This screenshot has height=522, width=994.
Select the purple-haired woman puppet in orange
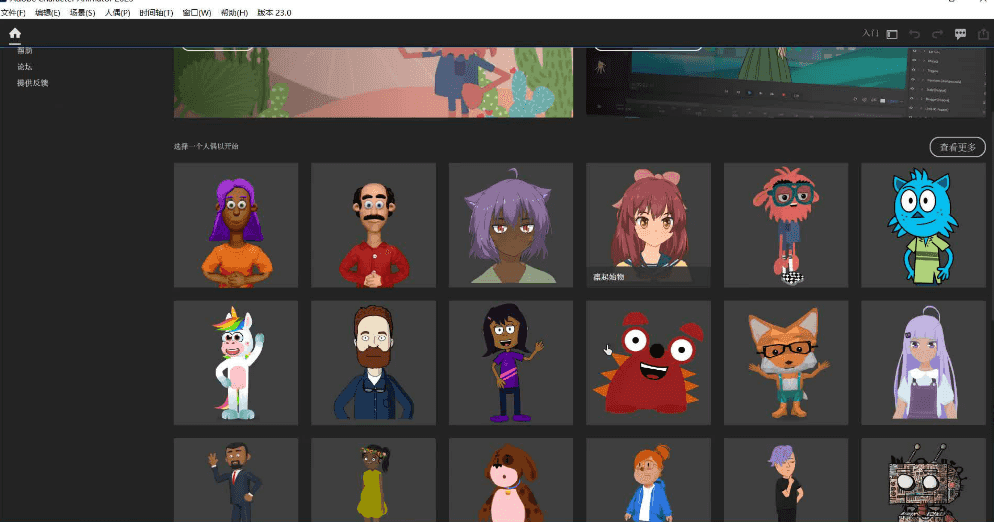[236, 225]
